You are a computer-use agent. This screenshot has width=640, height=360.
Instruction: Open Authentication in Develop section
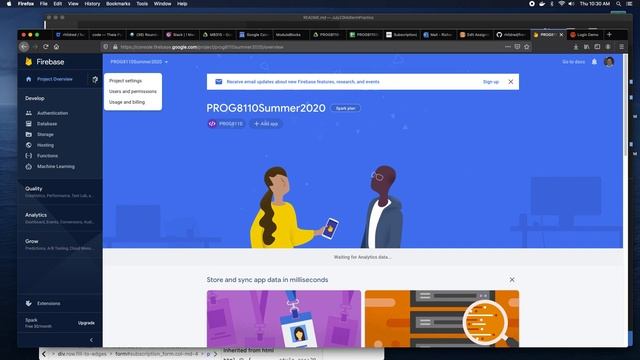[x=52, y=113]
